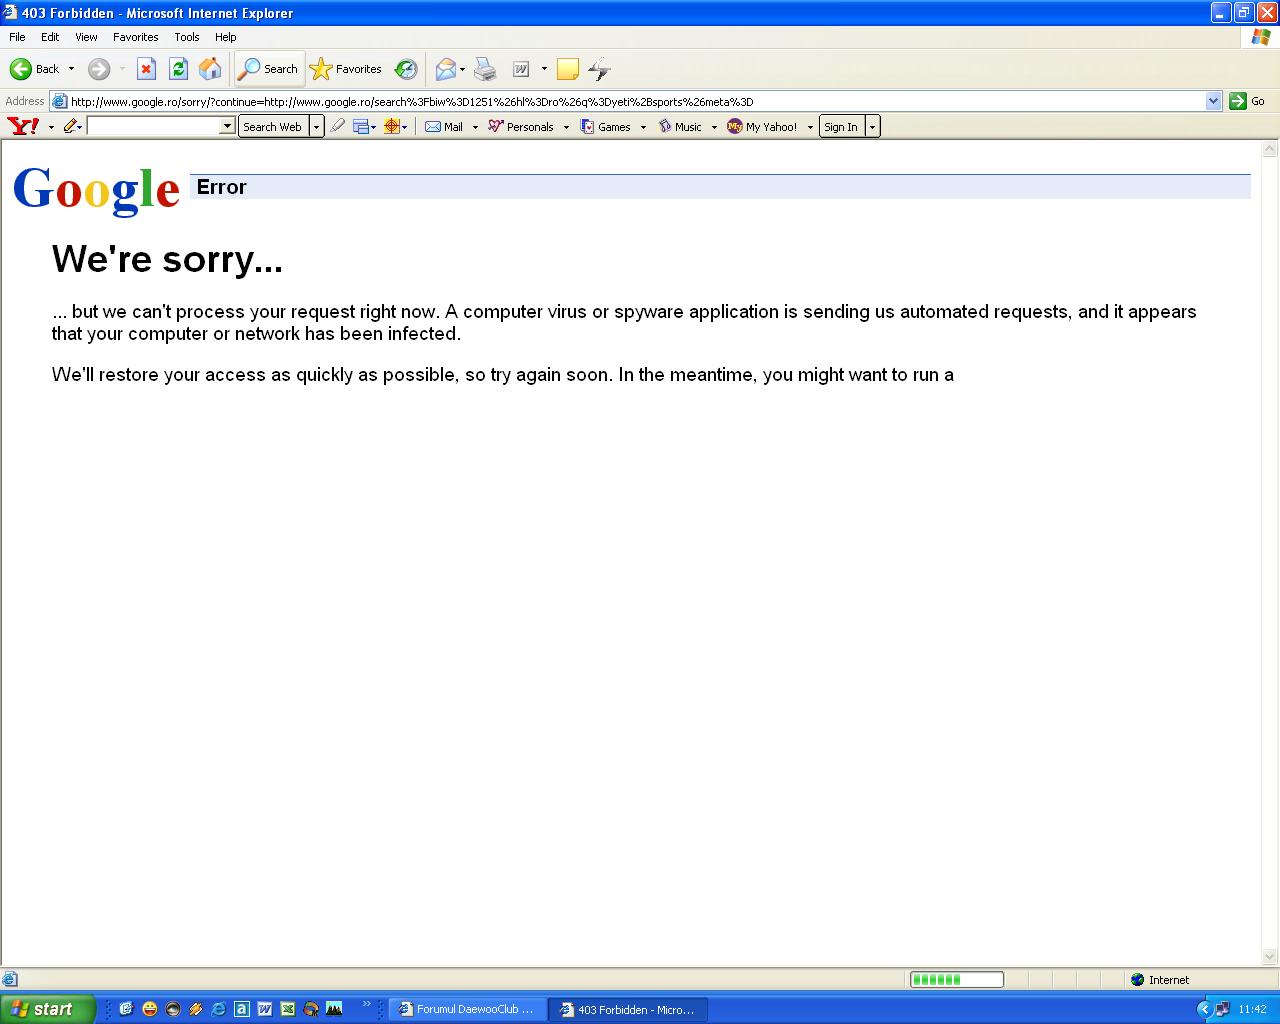This screenshot has width=1280, height=1024.
Task: Click the Yahoo toolbar pop-up blocker icon
Action: coord(361,126)
